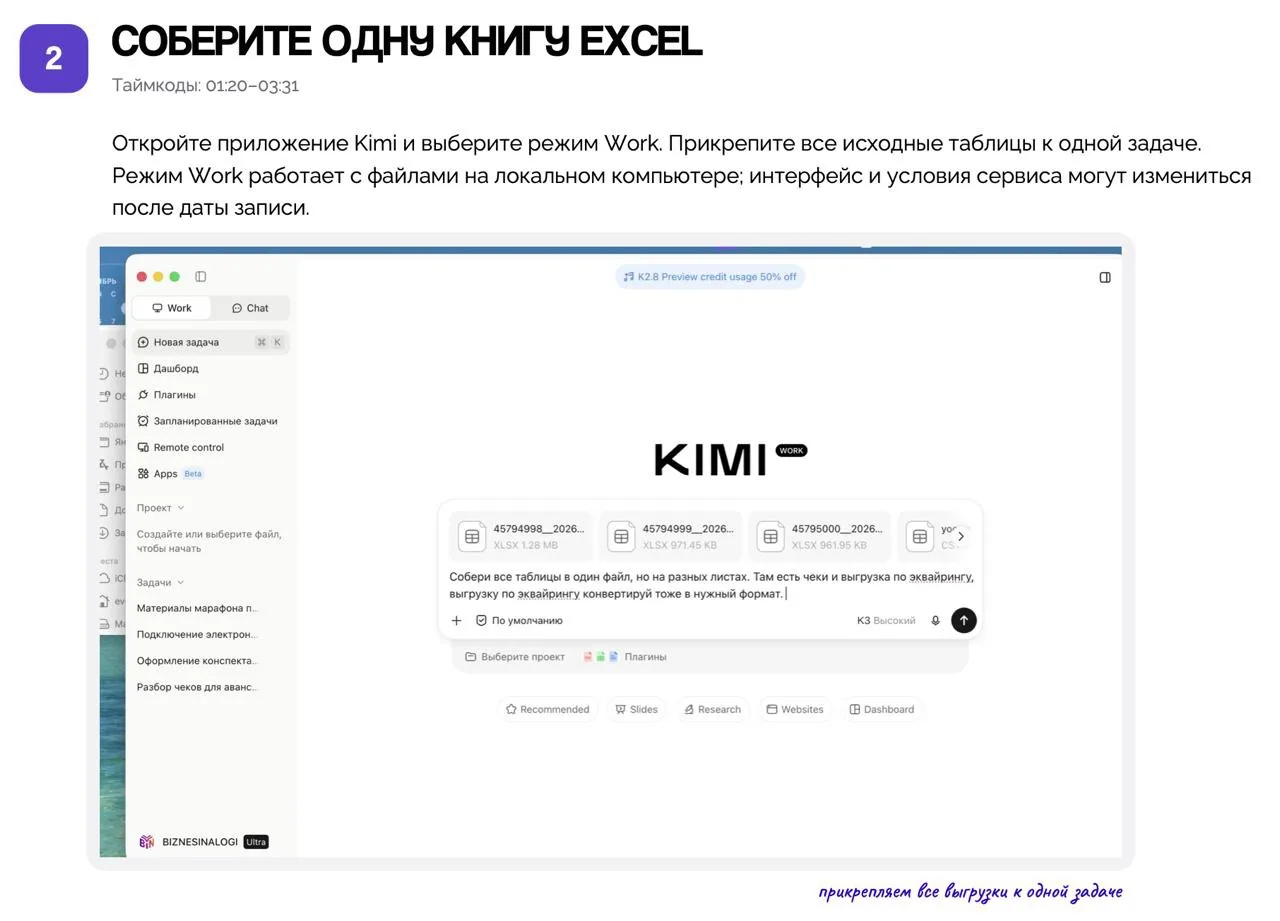Screen dimensions: 1280x921
Task: Switch to the Chat mode tab
Action: tap(250, 308)
